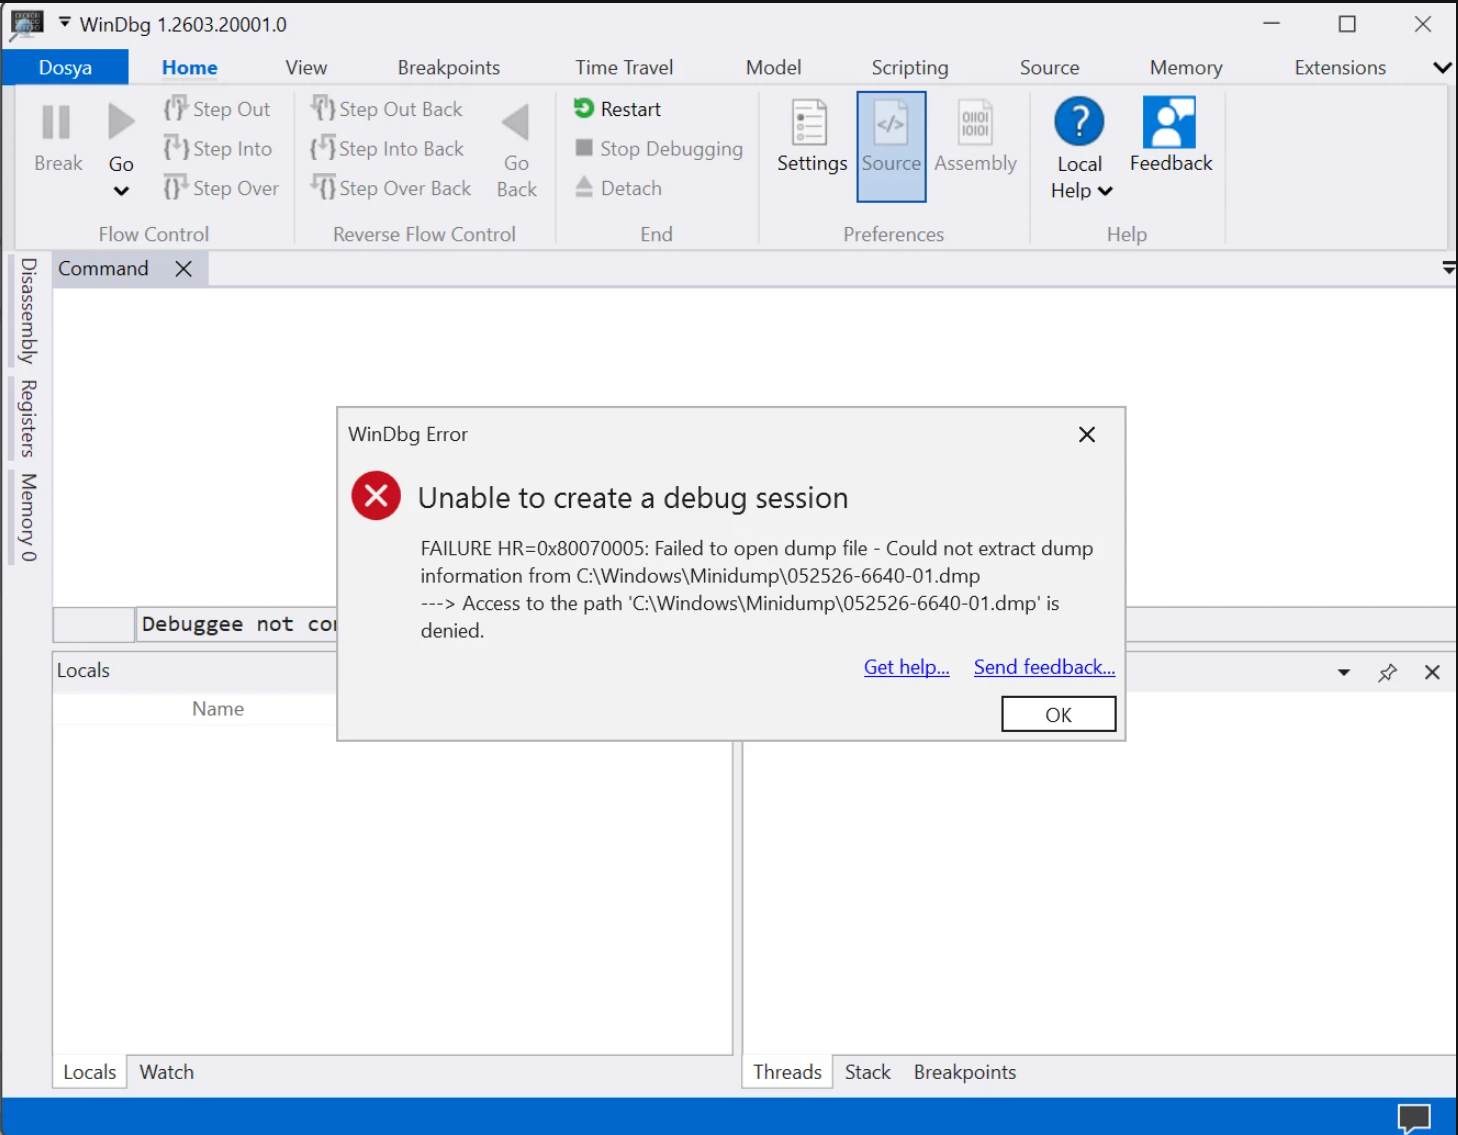Open the Feedback hub button
The height and width of the screenshot is (1135, 1458).
click(x=1170, y=137)
